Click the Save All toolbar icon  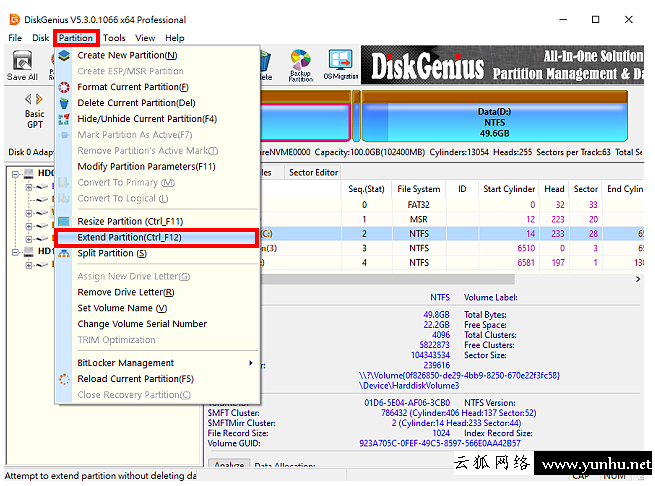pos(22,65)
